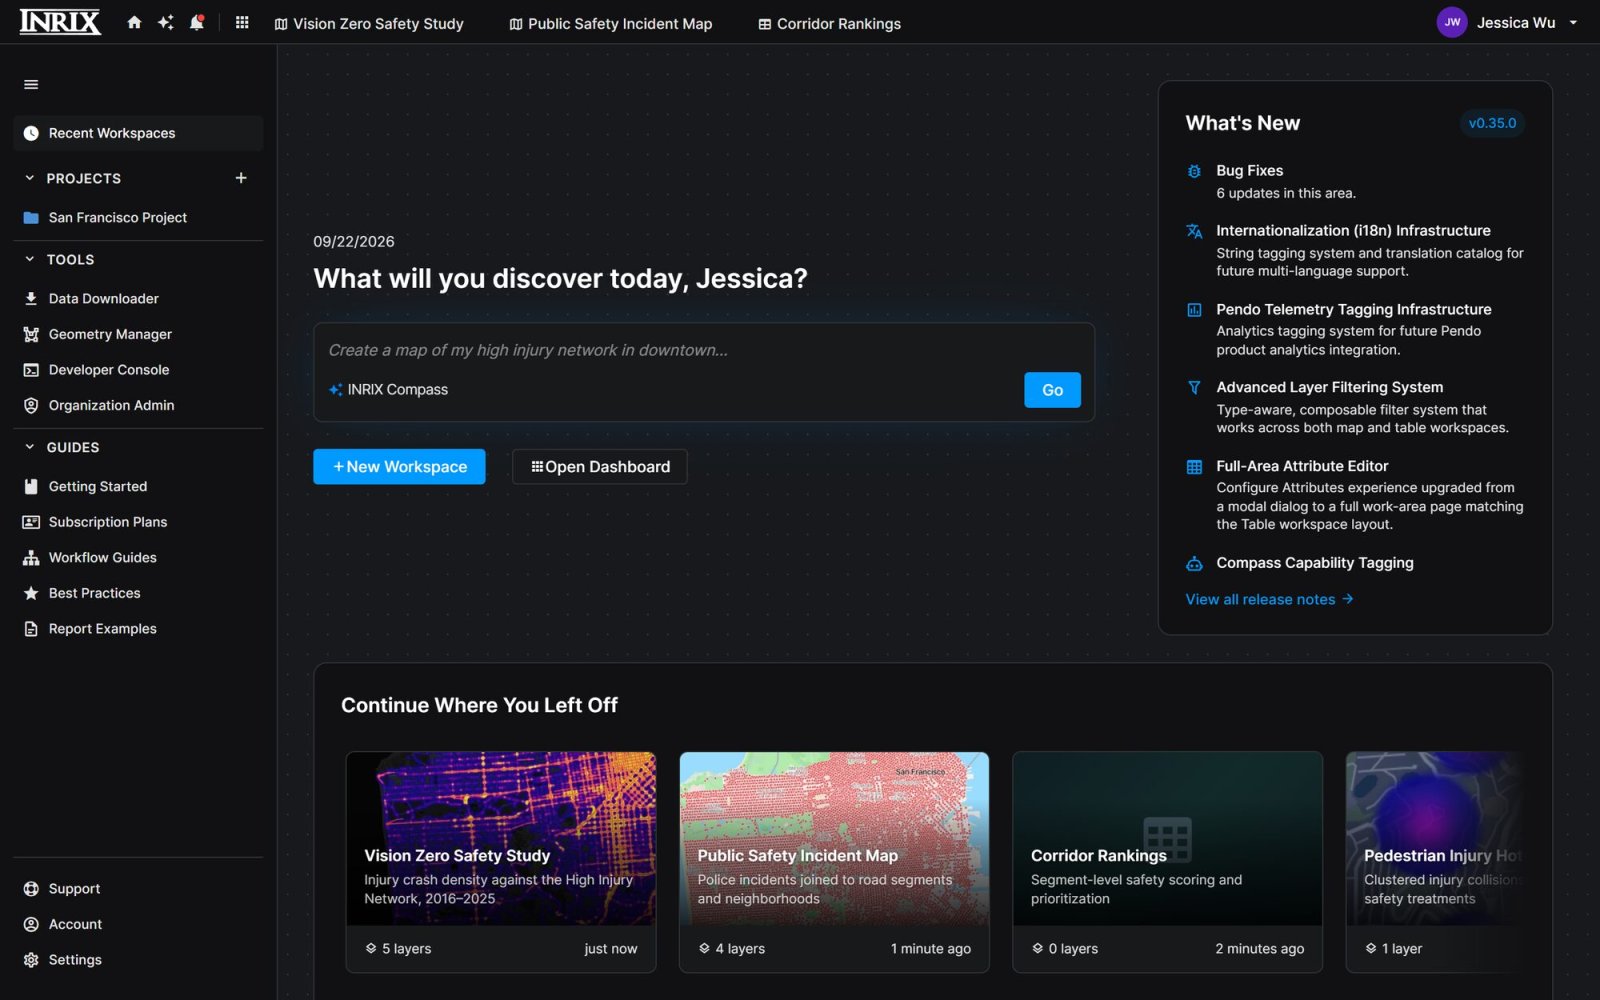1600x1000 pixels.
Task: Collapse the TOOLS section
Action: click(30, 259)
